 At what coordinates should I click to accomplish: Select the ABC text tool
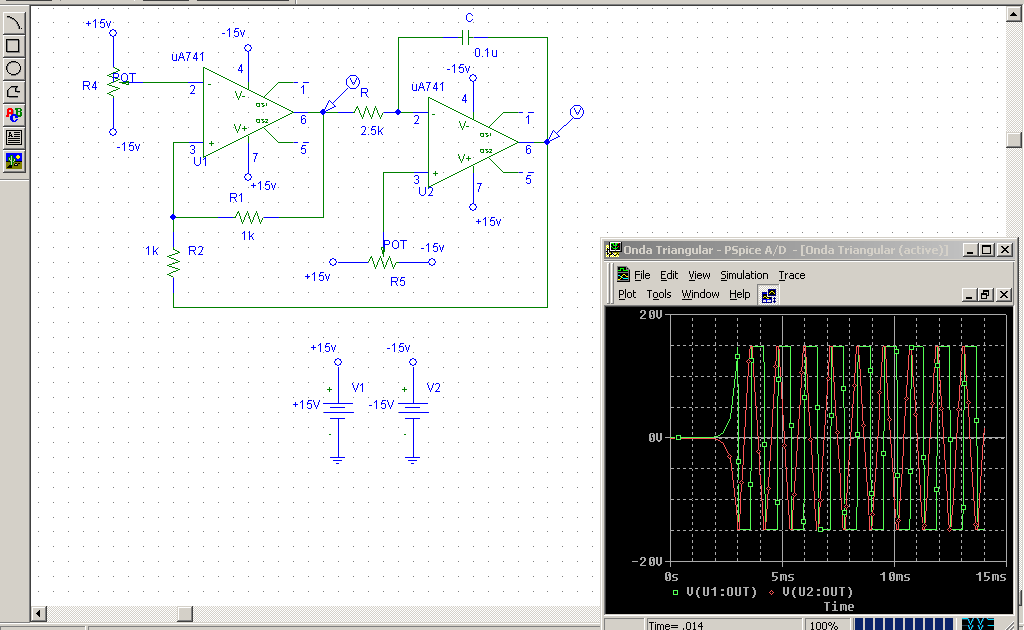[x=12, y=113]
